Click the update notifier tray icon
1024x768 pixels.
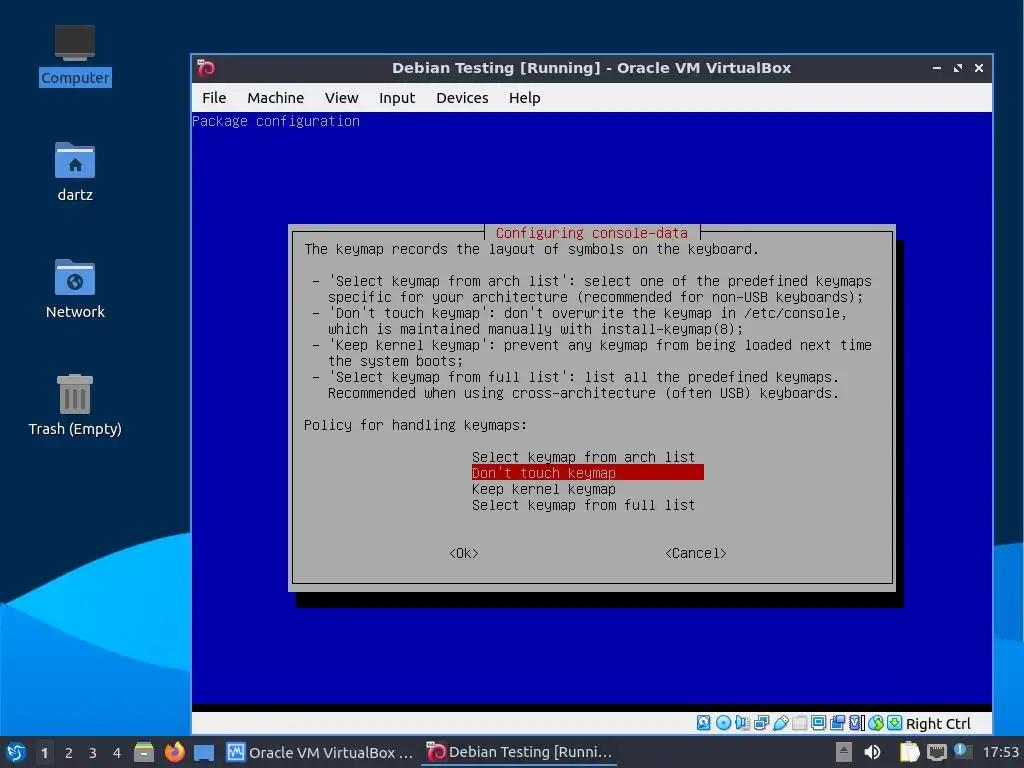(x=962, y=751)
